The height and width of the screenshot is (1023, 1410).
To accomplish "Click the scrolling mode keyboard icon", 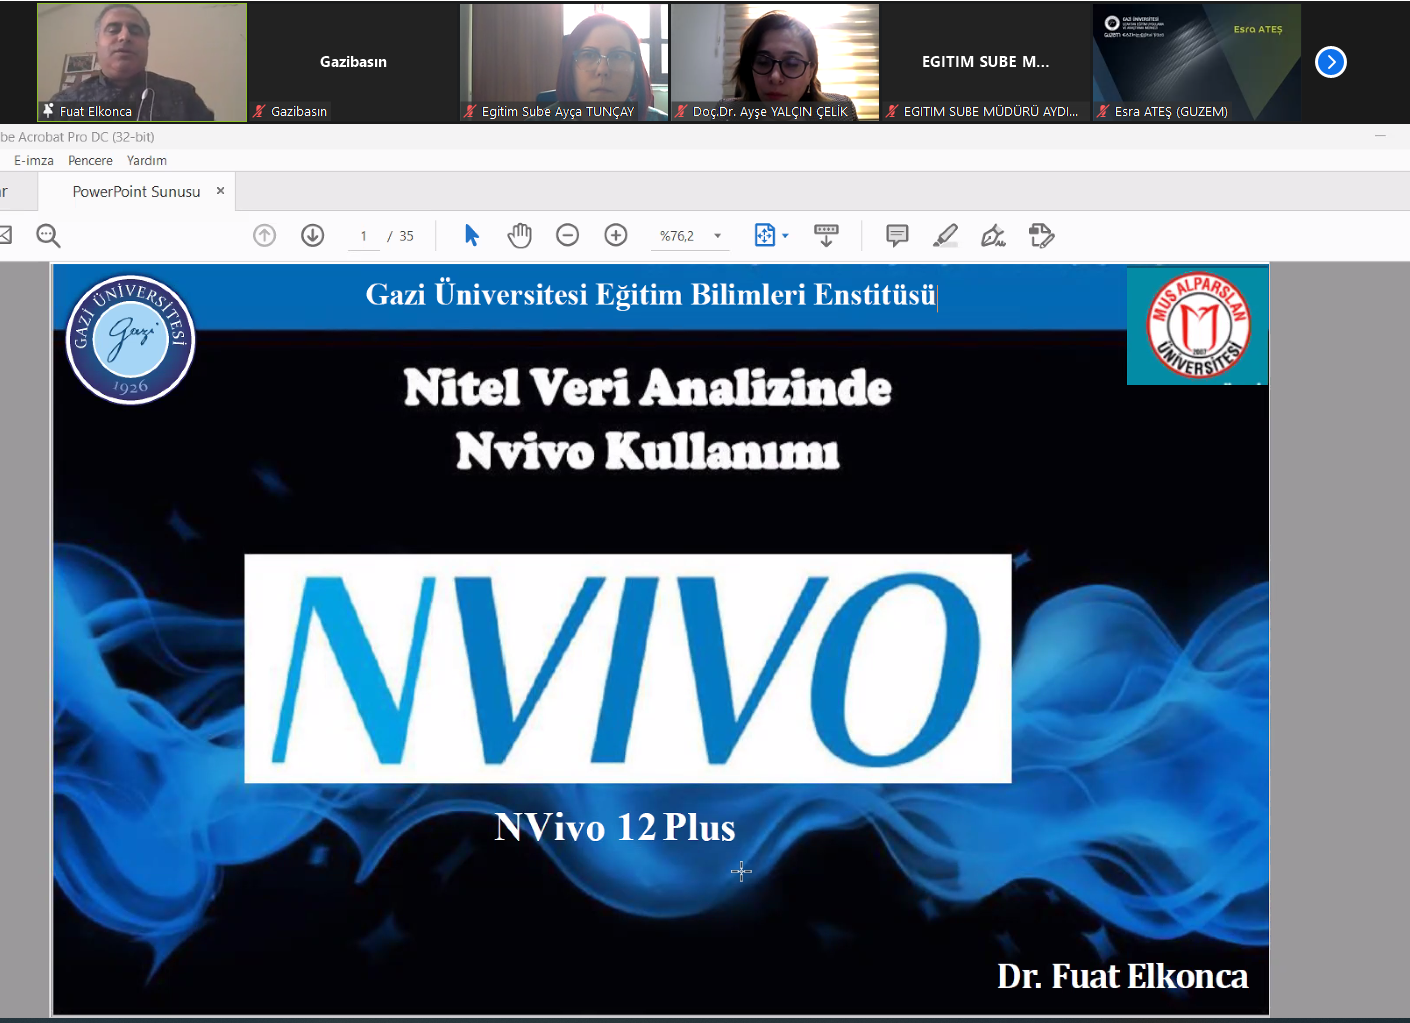I will [x=826, y=235].
